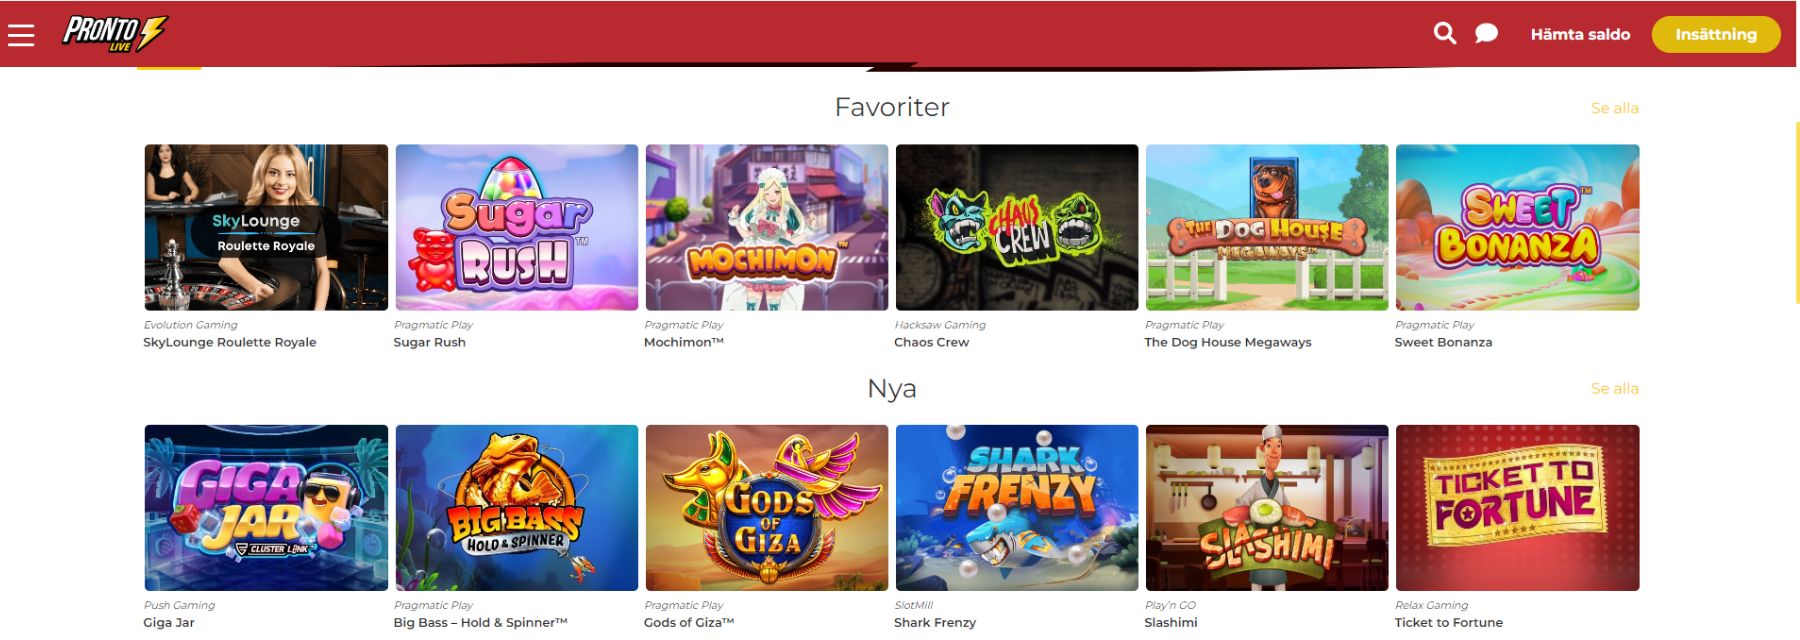Open SkyLounge Roulette Royale thumbnail
The image size is (1800, 640).
[266, 227]
